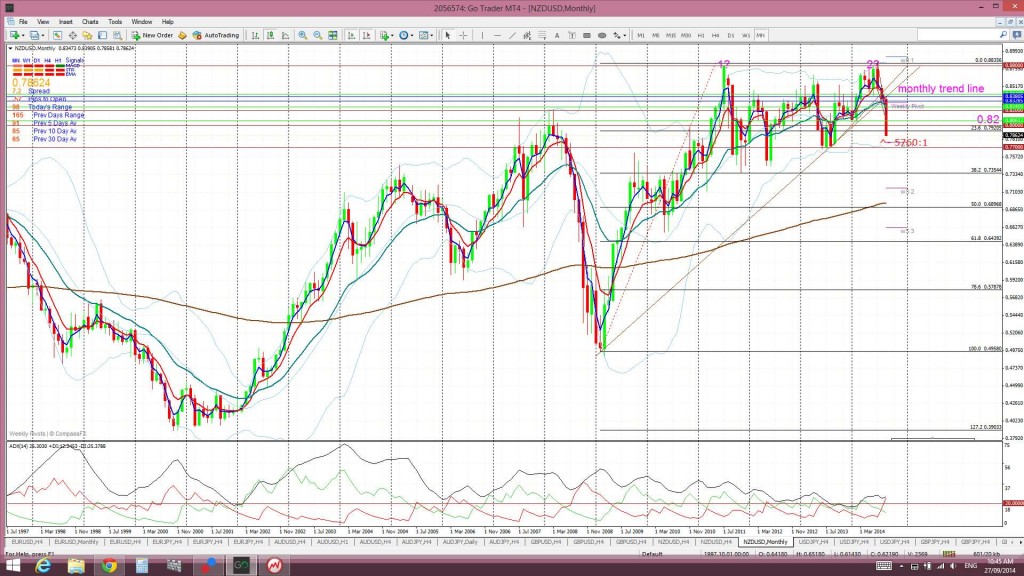Image resolution: width=1024 pixels, height=576 pixels.
Task: Open Google Chrome from the taskbar
Action: coord(109,566)
